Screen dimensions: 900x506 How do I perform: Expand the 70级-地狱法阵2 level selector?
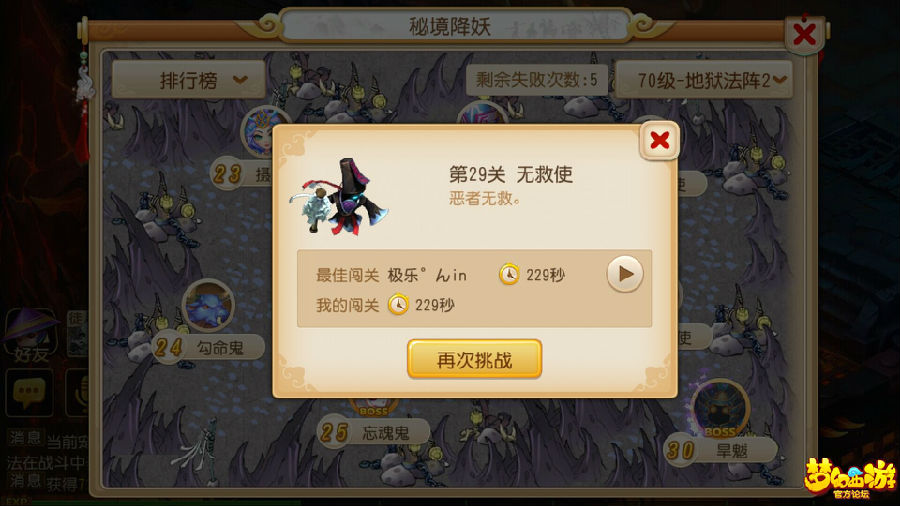704,80
